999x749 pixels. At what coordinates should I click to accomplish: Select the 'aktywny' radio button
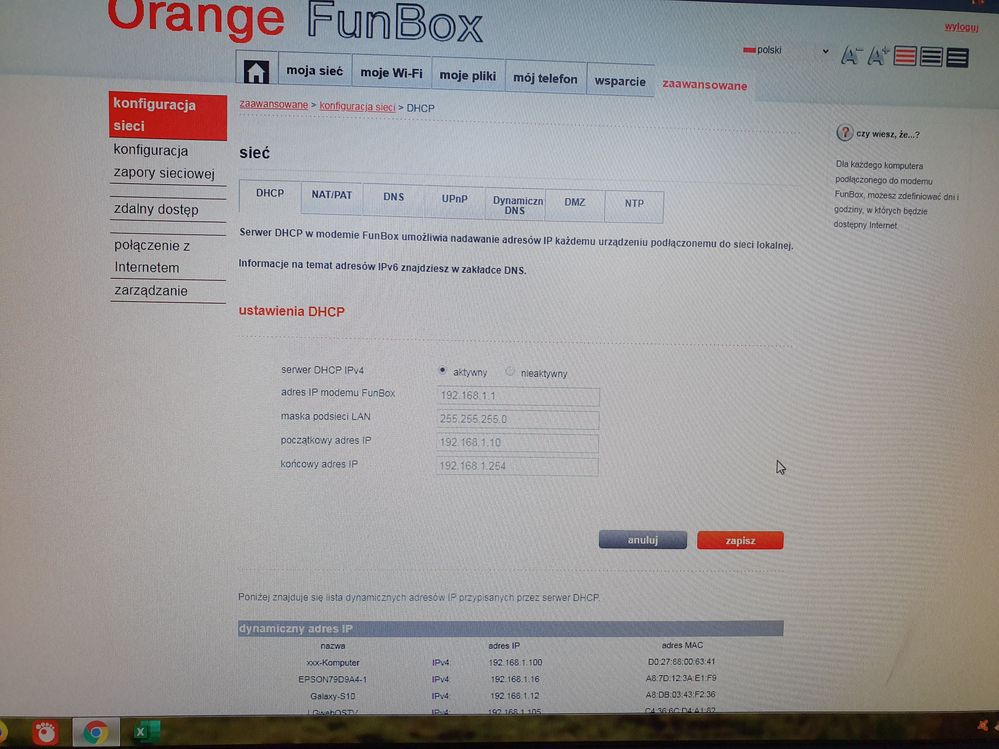click(442, 370)
